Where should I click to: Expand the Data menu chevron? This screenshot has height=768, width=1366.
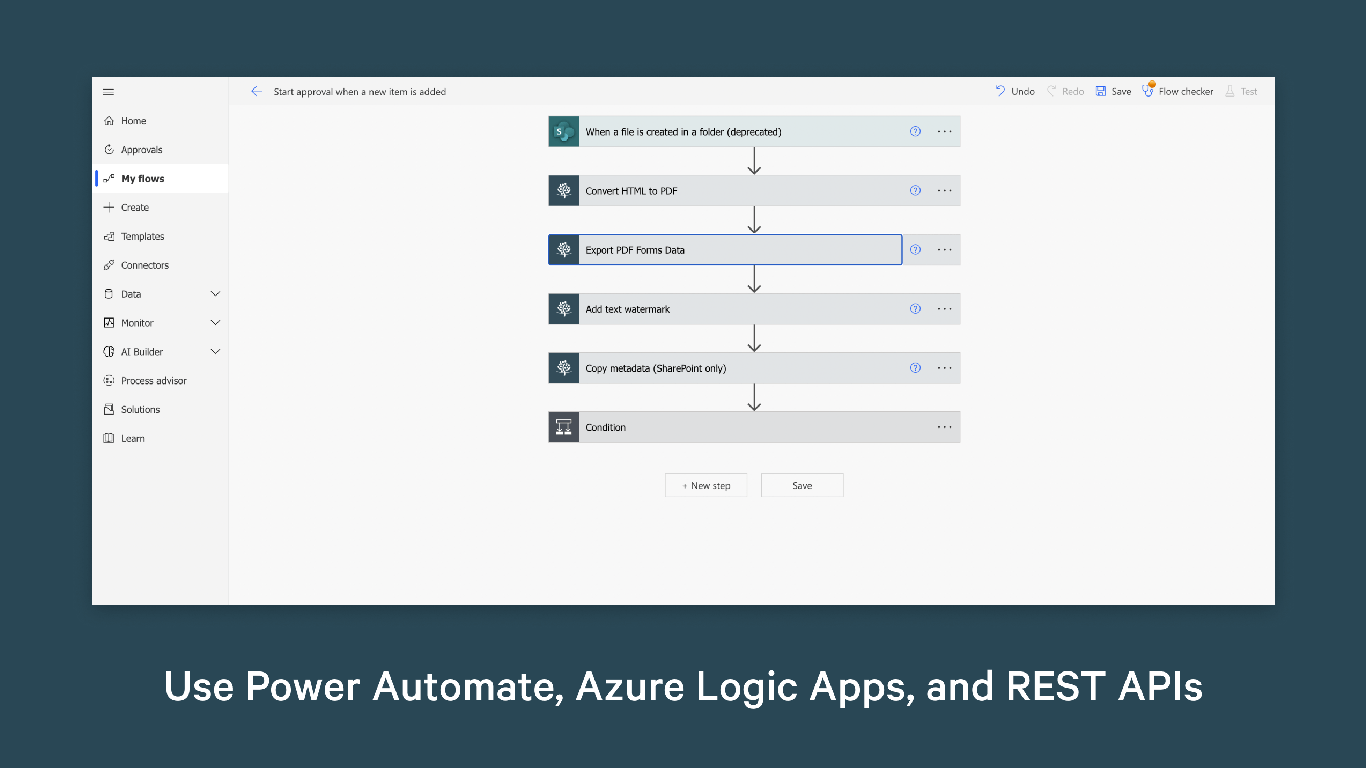click(x=215, y=294)
